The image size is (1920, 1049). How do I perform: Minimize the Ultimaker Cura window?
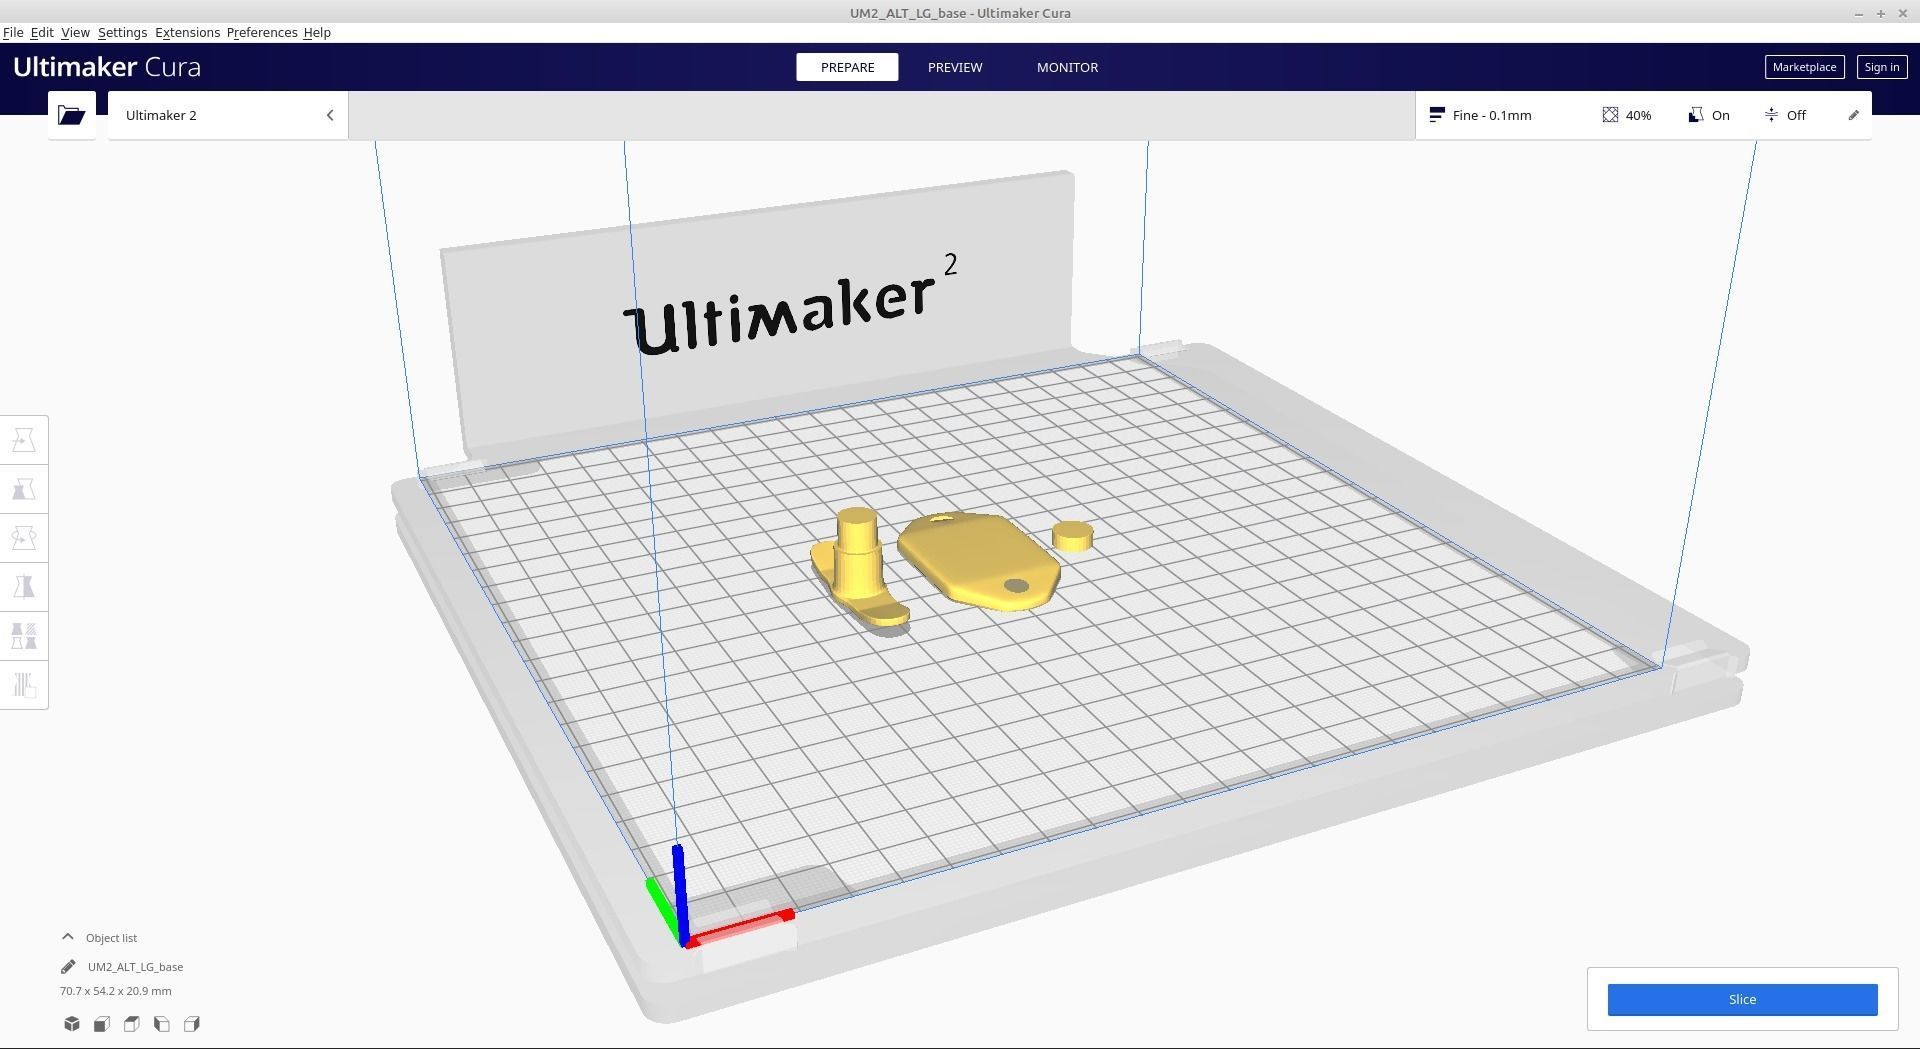point(1859,13)
